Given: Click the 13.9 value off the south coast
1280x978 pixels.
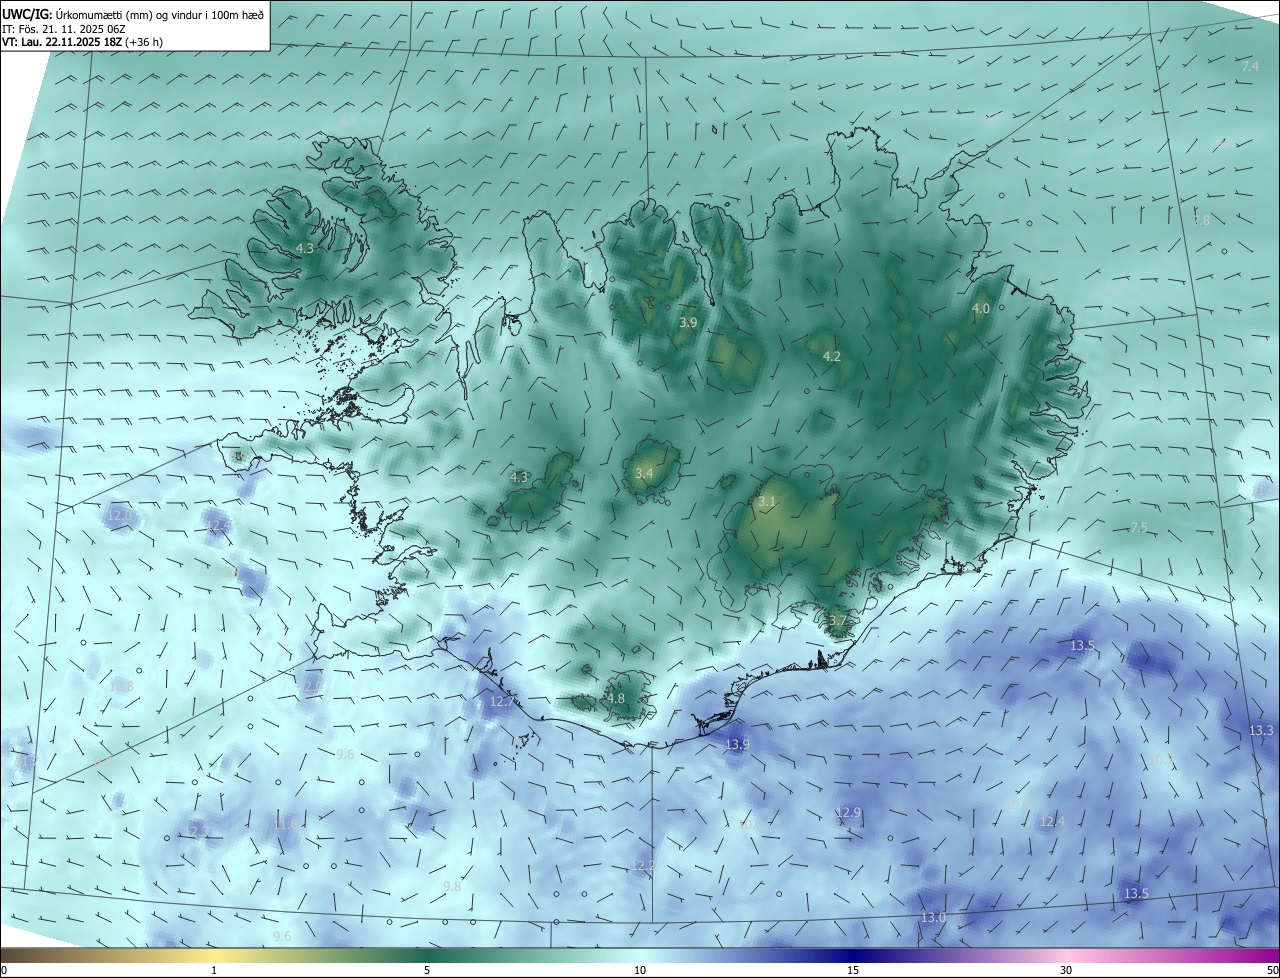Looking at the screenshot, I should click(738, 745).
